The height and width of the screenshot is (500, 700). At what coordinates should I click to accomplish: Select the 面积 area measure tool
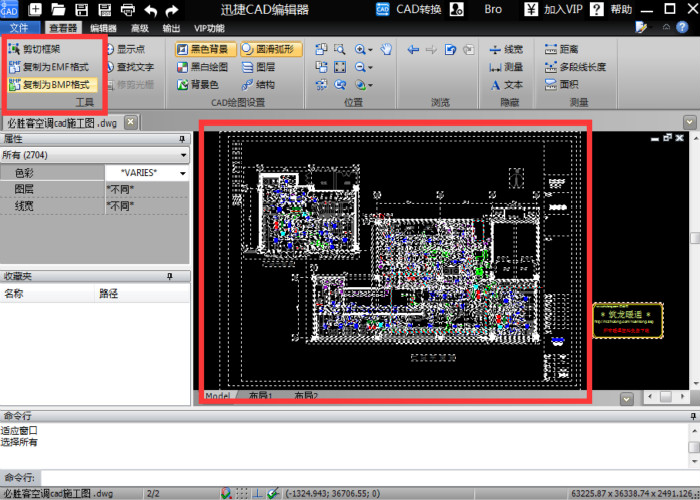point(562,84)
